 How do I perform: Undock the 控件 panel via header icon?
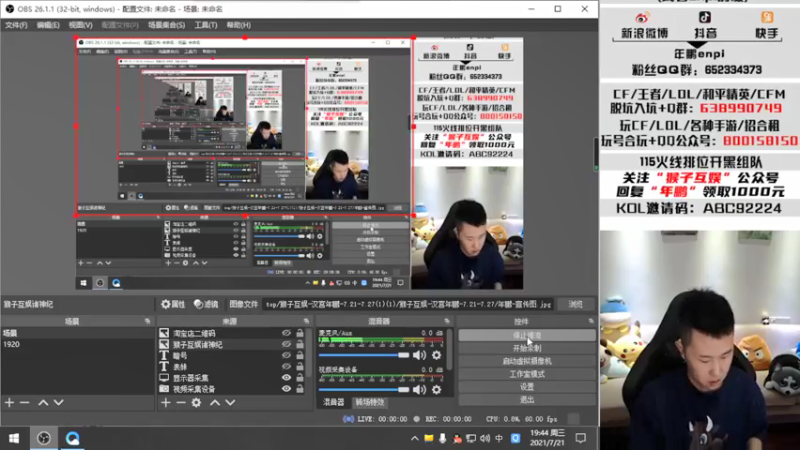[x=591, y=321]
